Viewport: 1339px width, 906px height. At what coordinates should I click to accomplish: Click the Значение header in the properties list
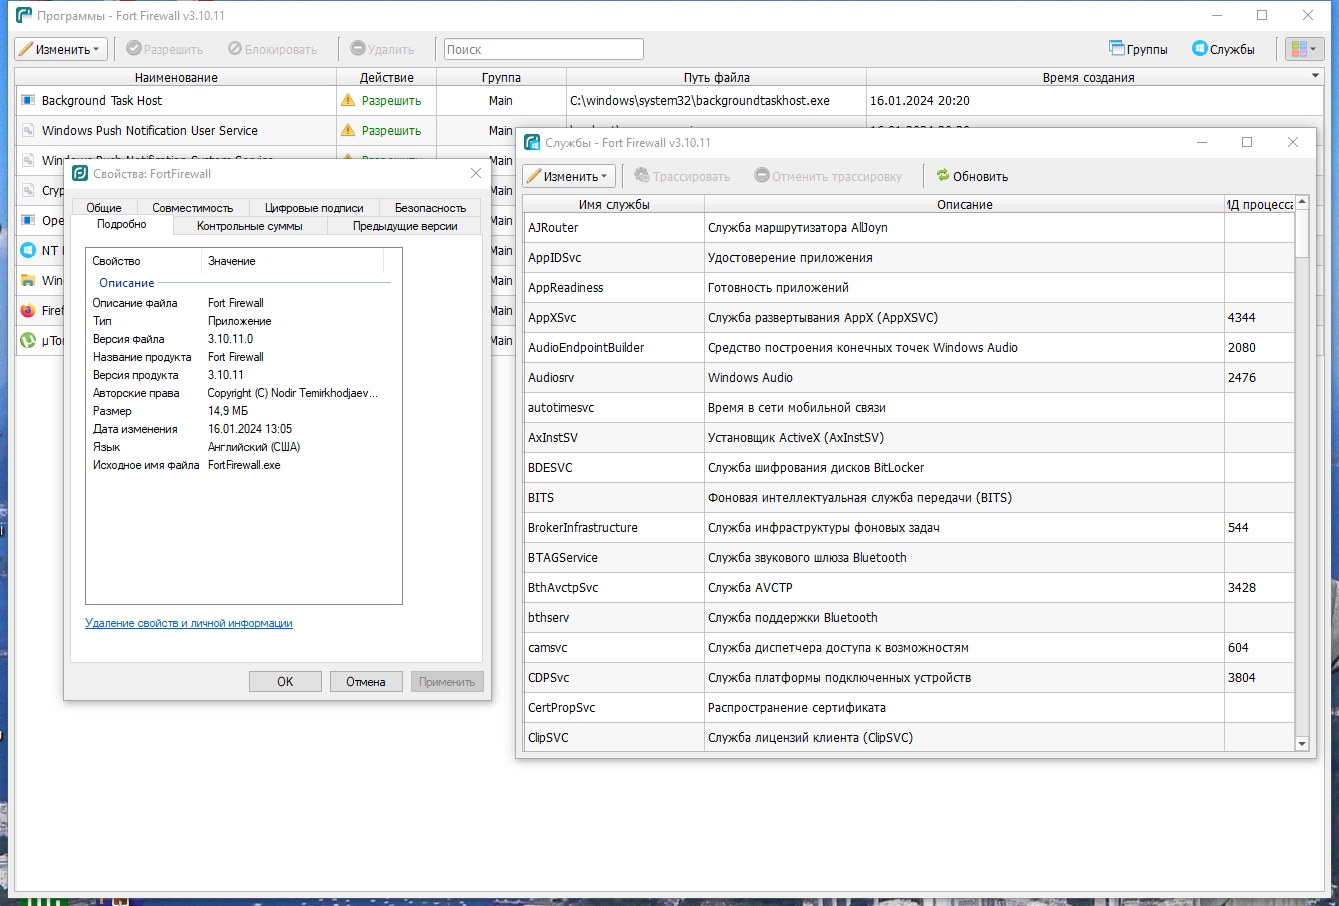[x=292, y=261]
